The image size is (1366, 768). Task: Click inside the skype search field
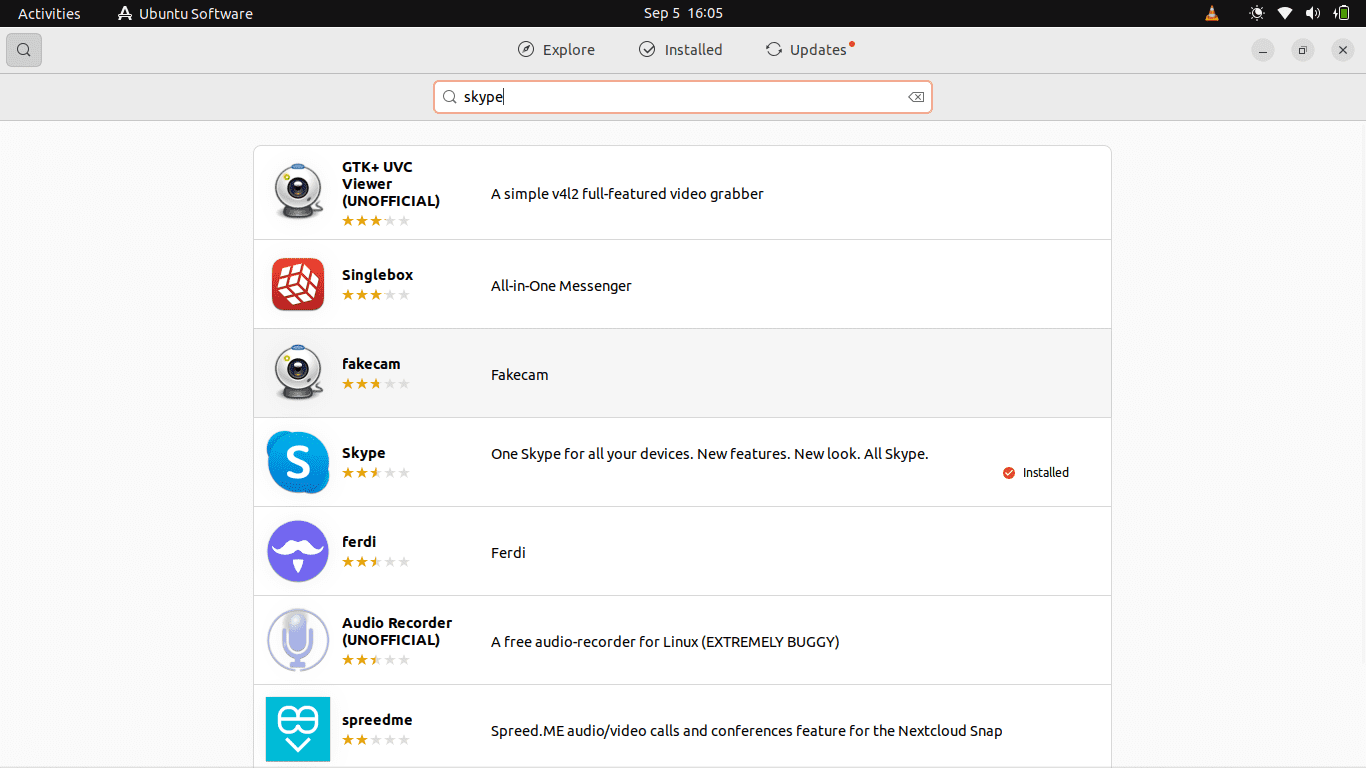point(683,97)
